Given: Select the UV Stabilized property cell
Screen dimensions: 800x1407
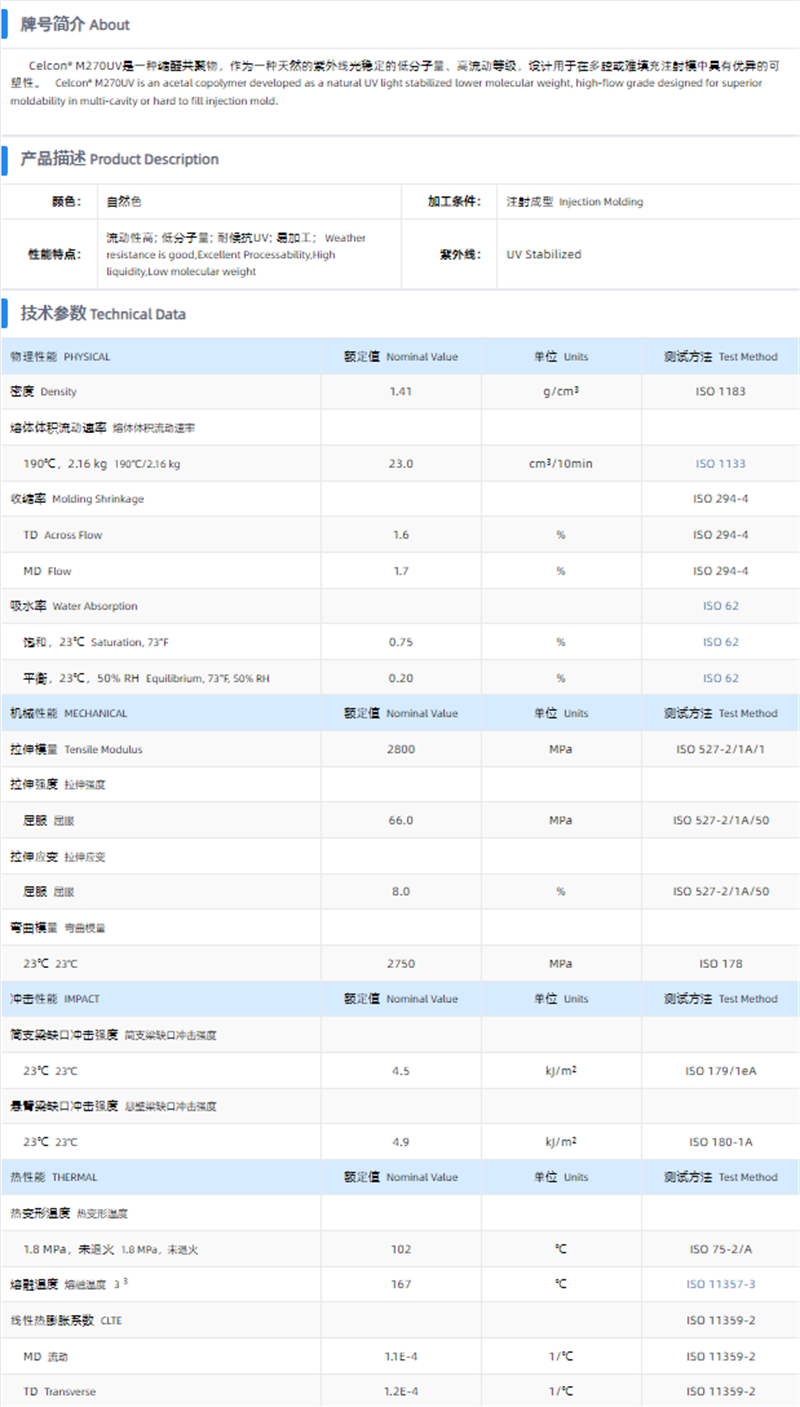Looking at the screenshot, I should tap(543, 255).
